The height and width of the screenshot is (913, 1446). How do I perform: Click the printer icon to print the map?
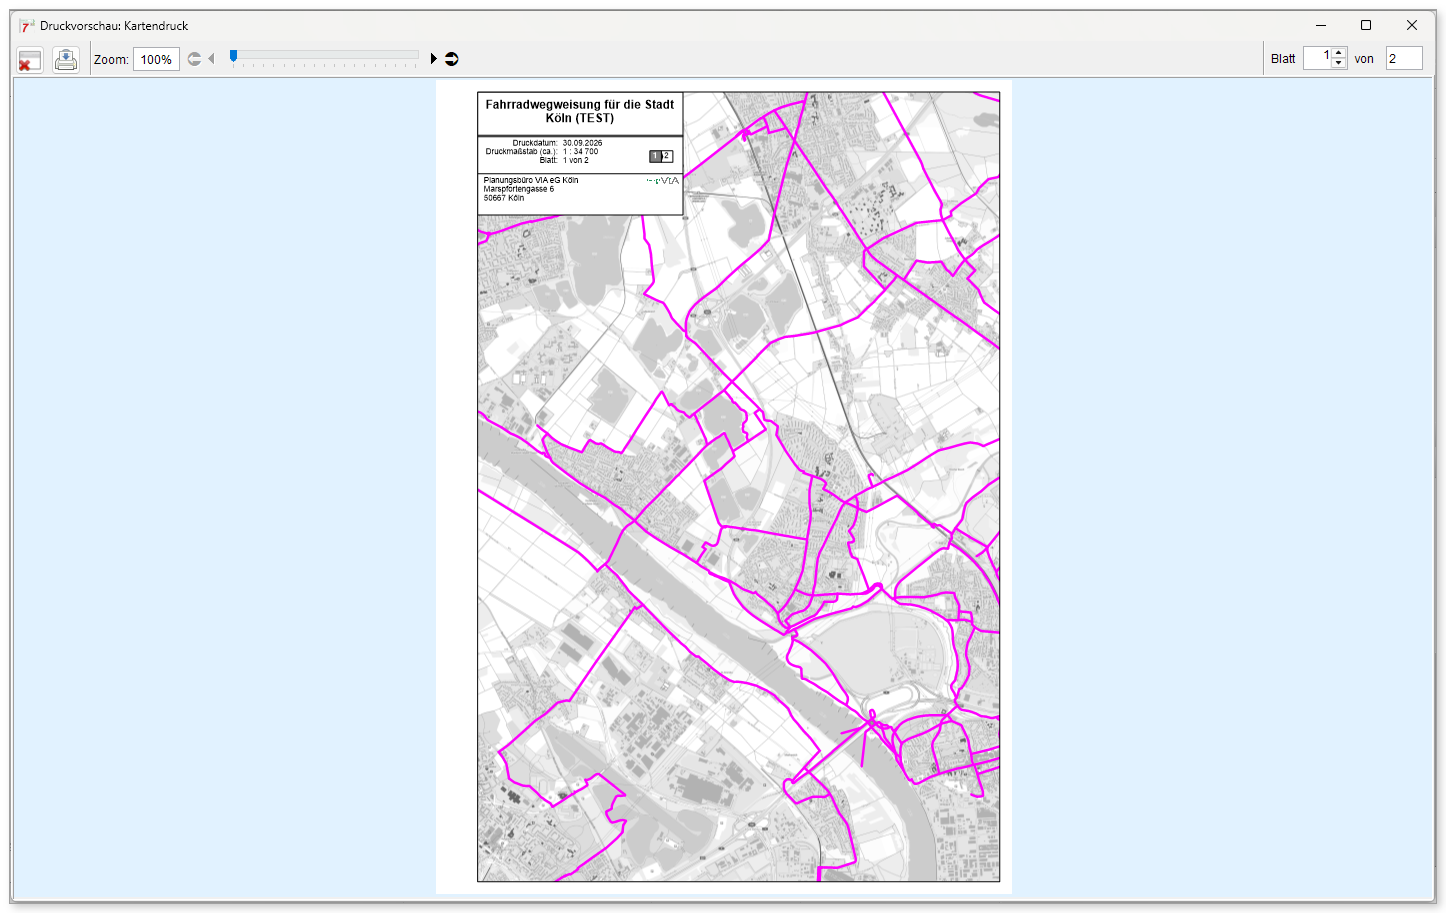(66, 60)
